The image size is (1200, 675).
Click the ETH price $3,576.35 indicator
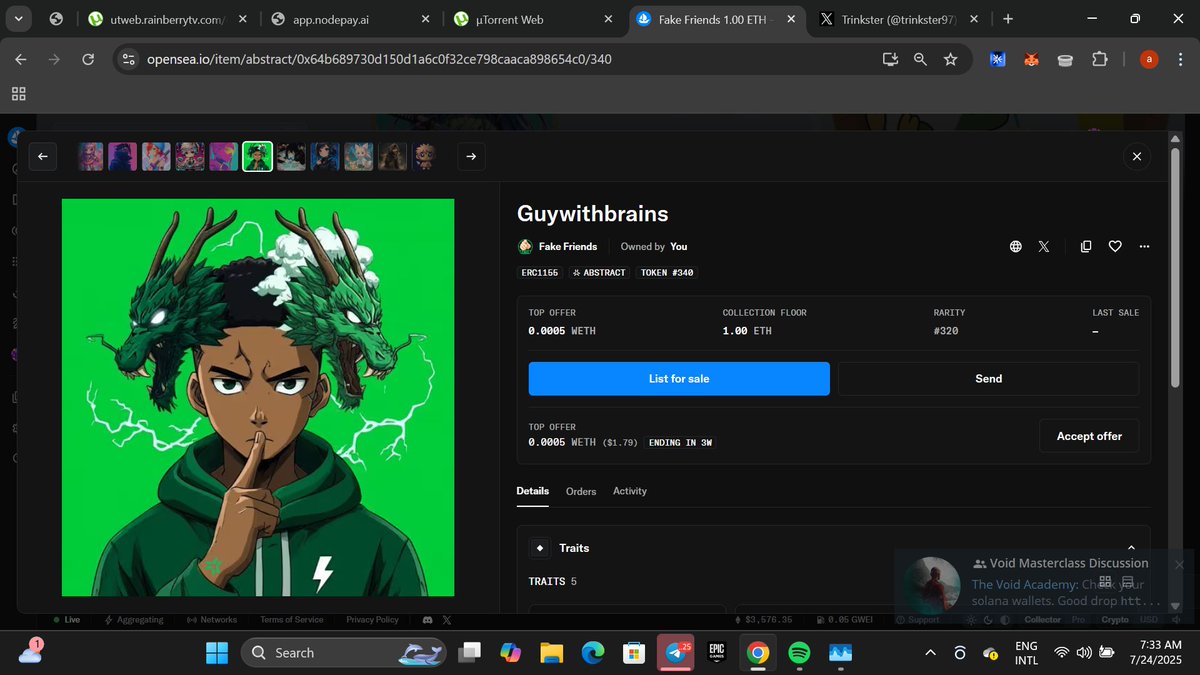[x=763, y=620]
